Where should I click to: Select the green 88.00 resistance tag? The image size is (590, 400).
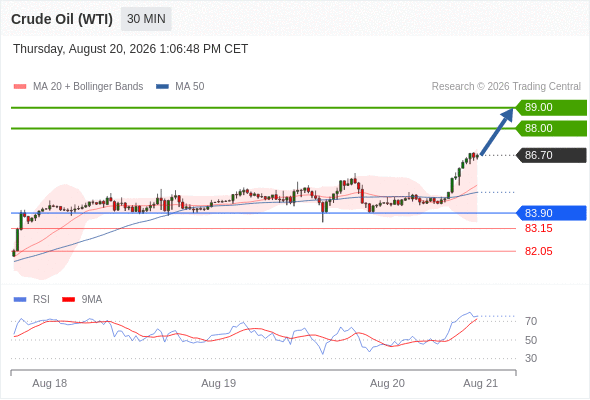[550, 128]
